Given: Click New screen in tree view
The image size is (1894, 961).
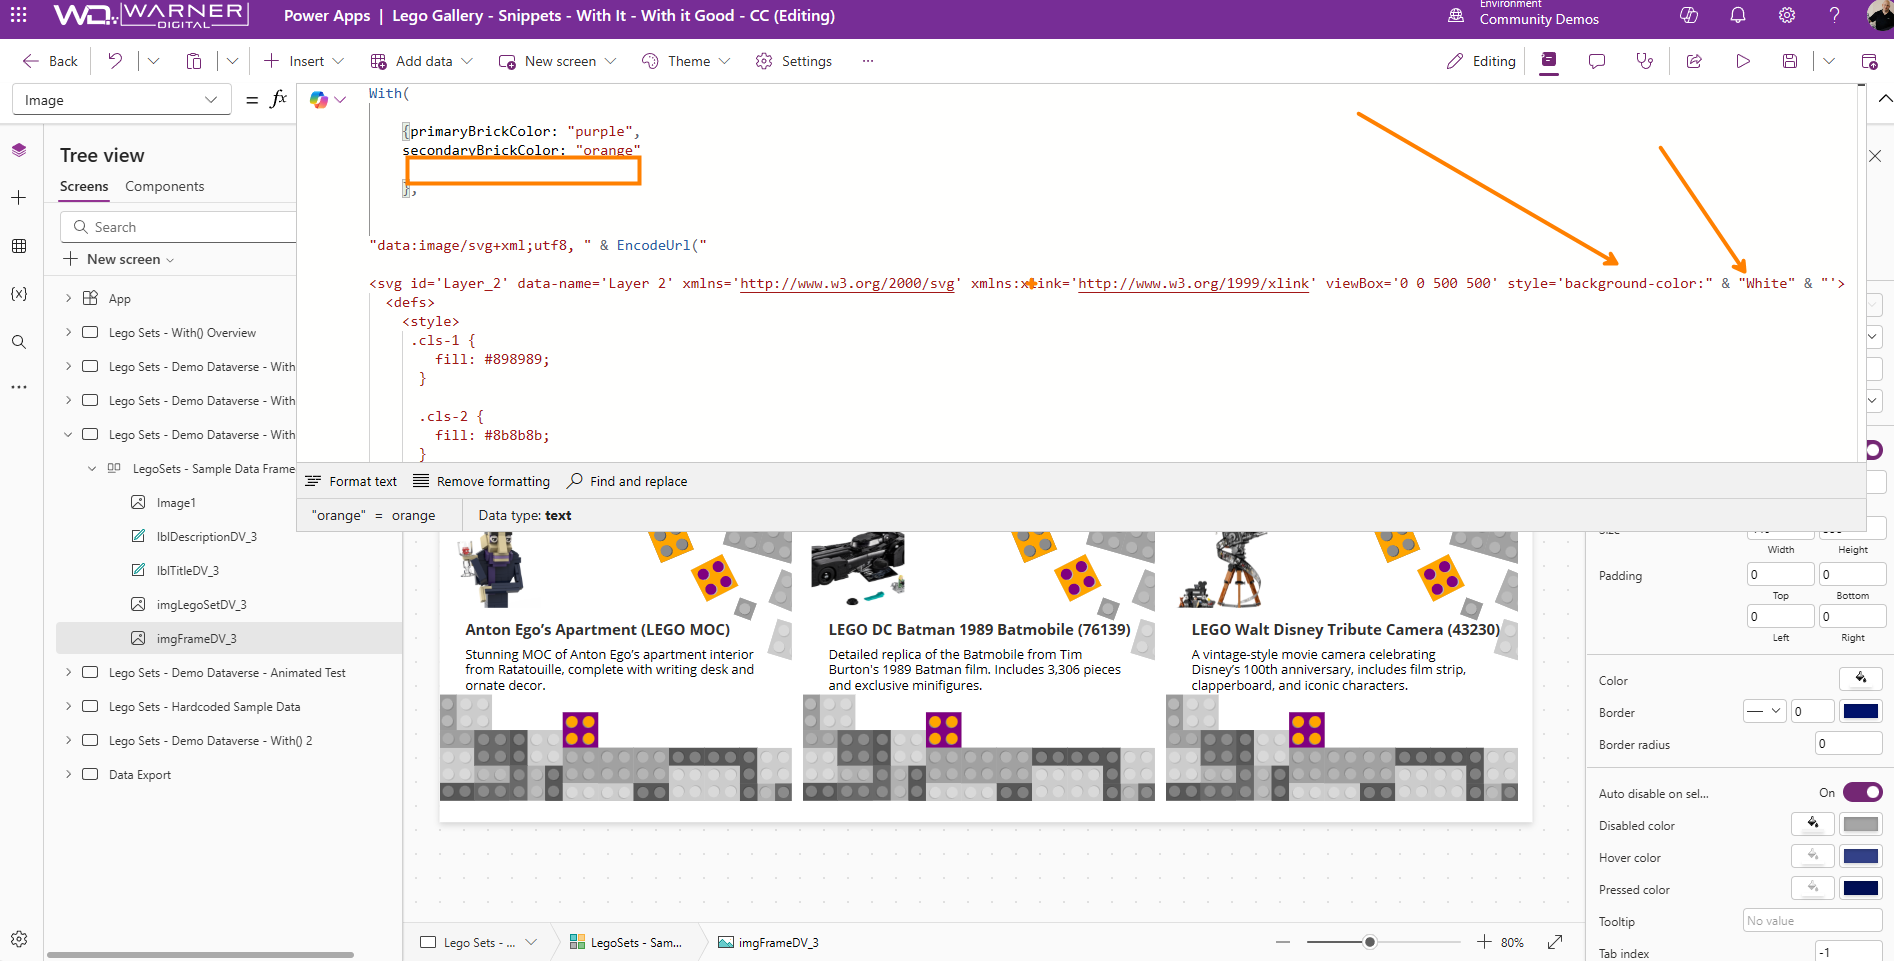Looking at the screenshot, I should point(119,259).
